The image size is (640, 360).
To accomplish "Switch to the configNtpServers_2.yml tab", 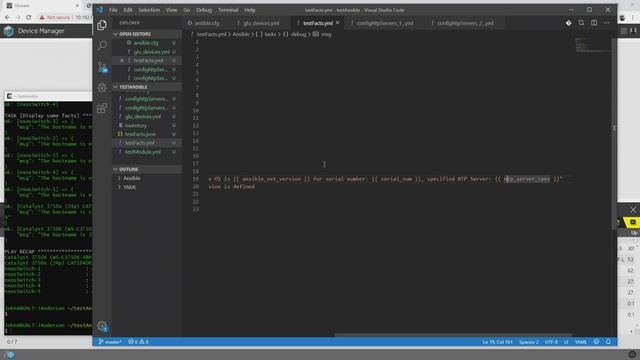I will (x=465, y=23).
